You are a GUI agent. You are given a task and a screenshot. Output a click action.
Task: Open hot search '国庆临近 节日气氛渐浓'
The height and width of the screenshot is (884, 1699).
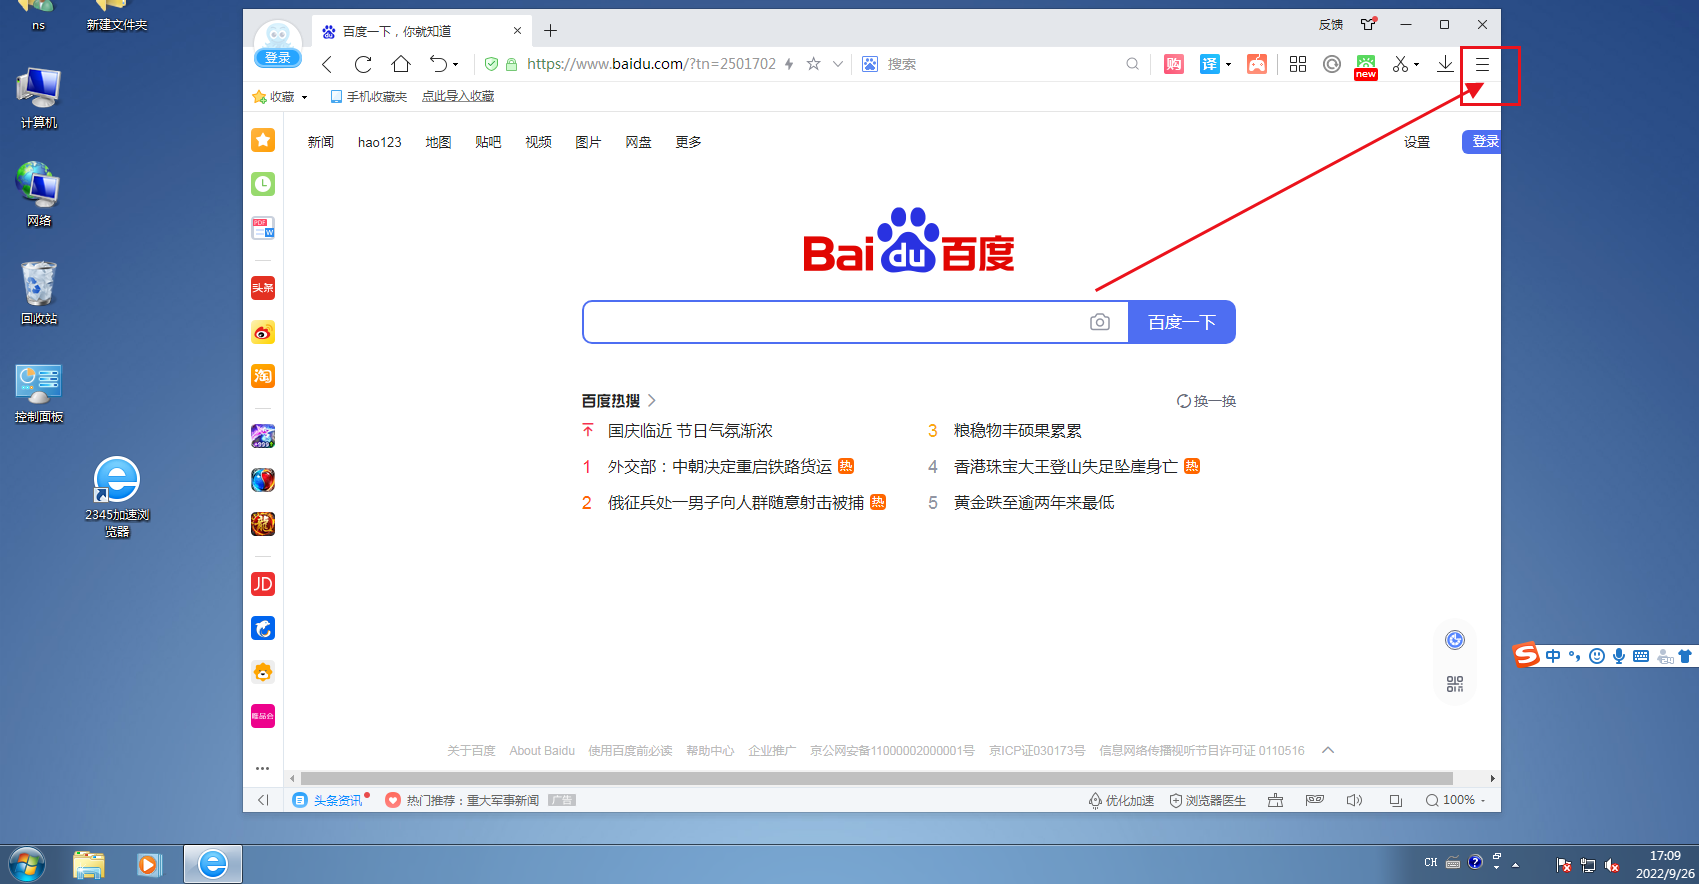690,431
